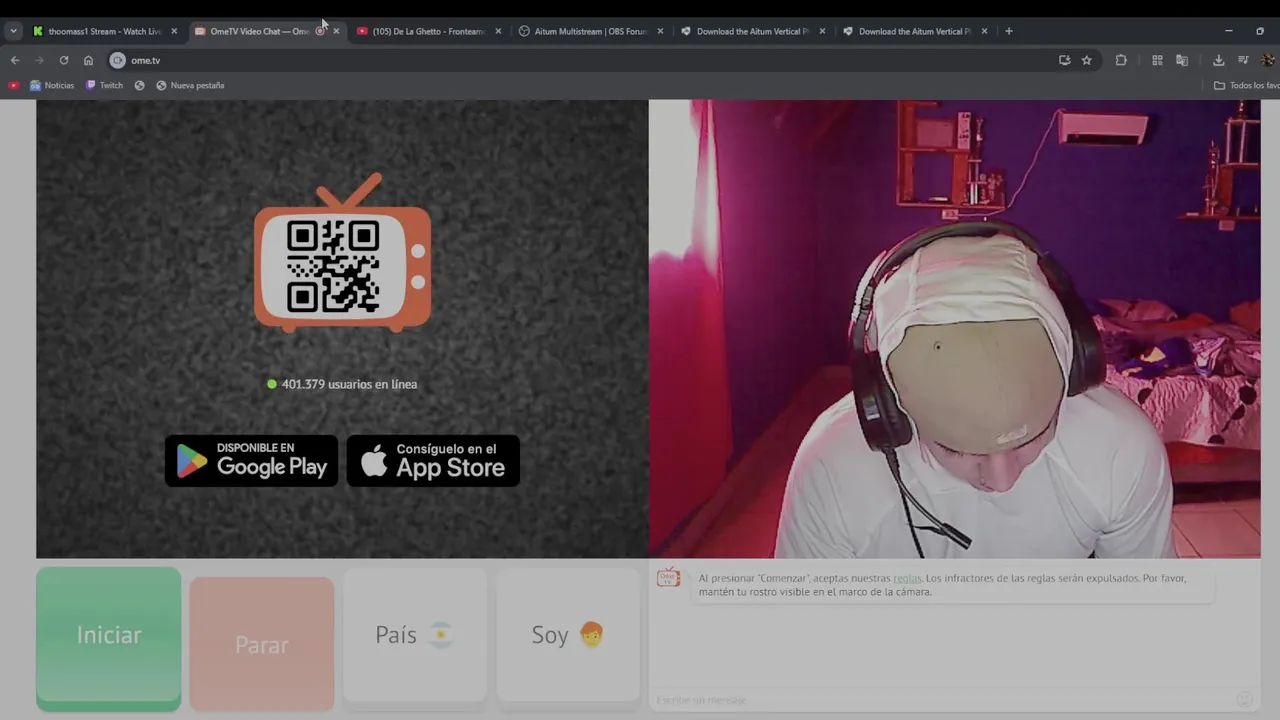
Task: Open the Google Play download badge
Action: [x=252, y=461]
